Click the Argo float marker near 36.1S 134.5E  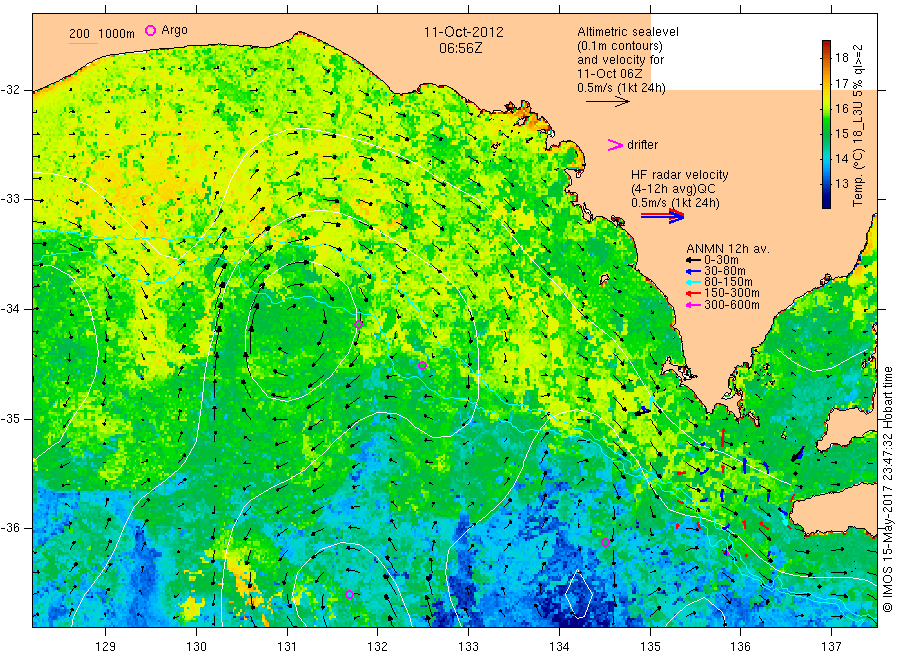pos(605,542)
